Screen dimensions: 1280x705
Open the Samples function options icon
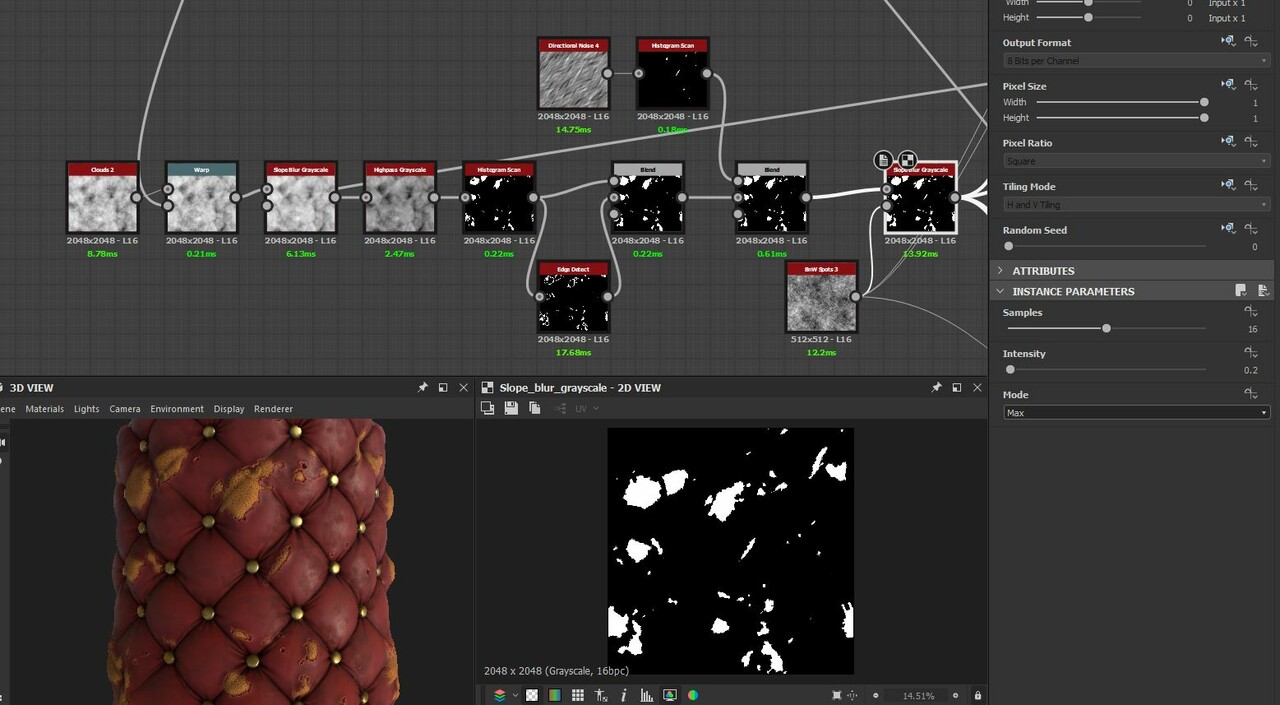(x=1251, y=312)
